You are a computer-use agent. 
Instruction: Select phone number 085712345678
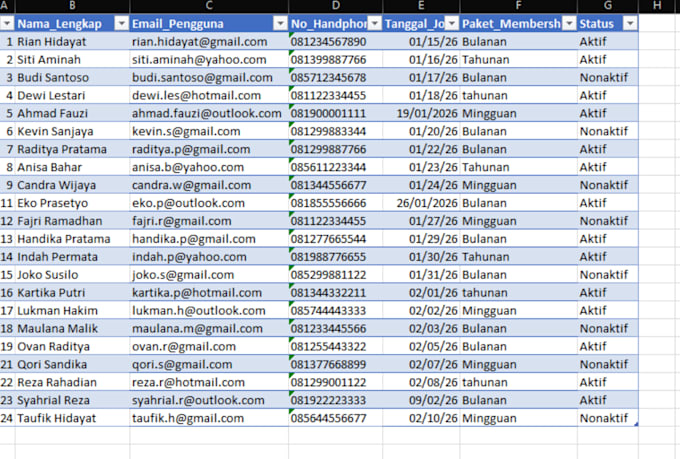[x=336, y=77]
